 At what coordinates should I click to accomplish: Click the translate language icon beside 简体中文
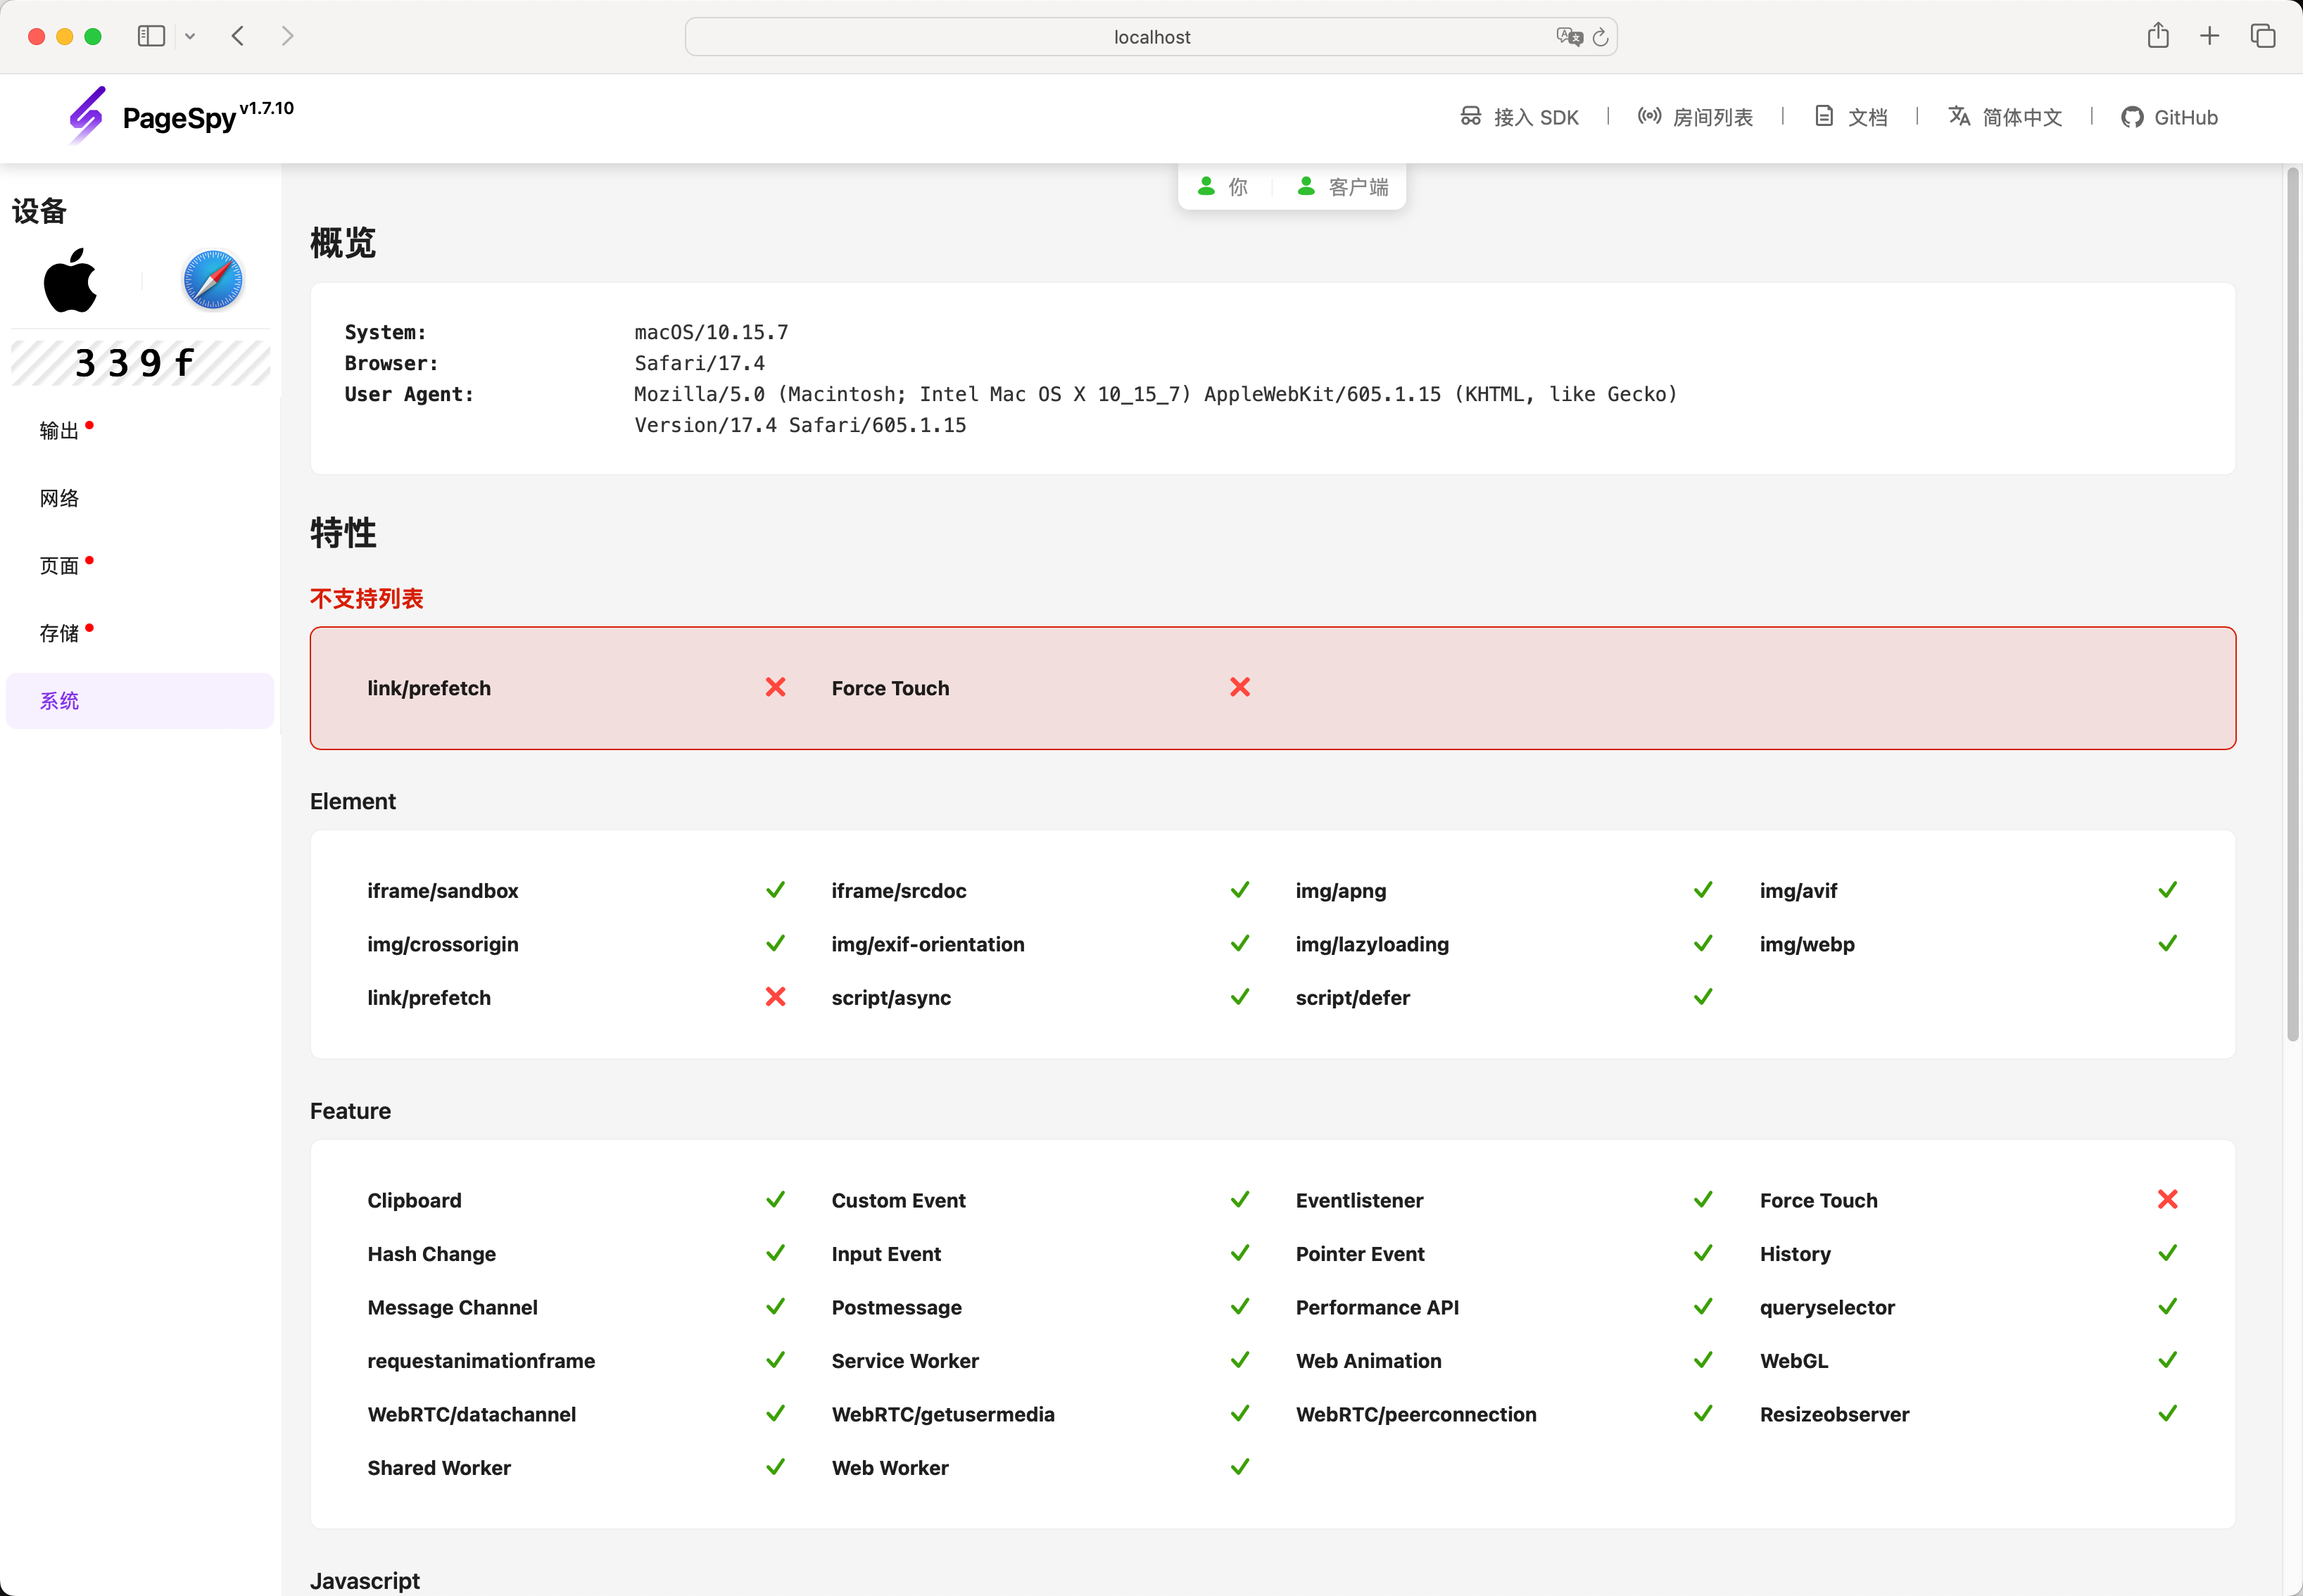[1959, 116]
